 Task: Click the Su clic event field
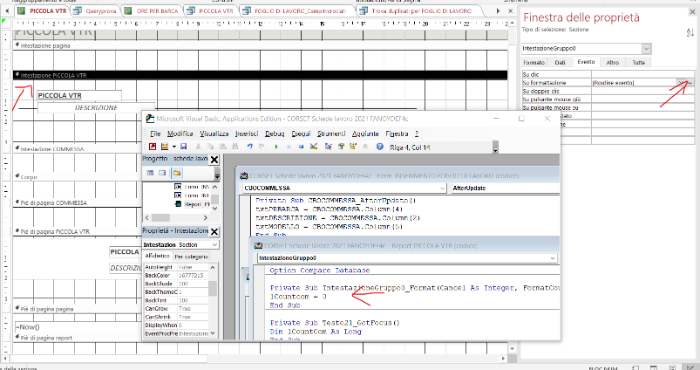coord(643,75)
